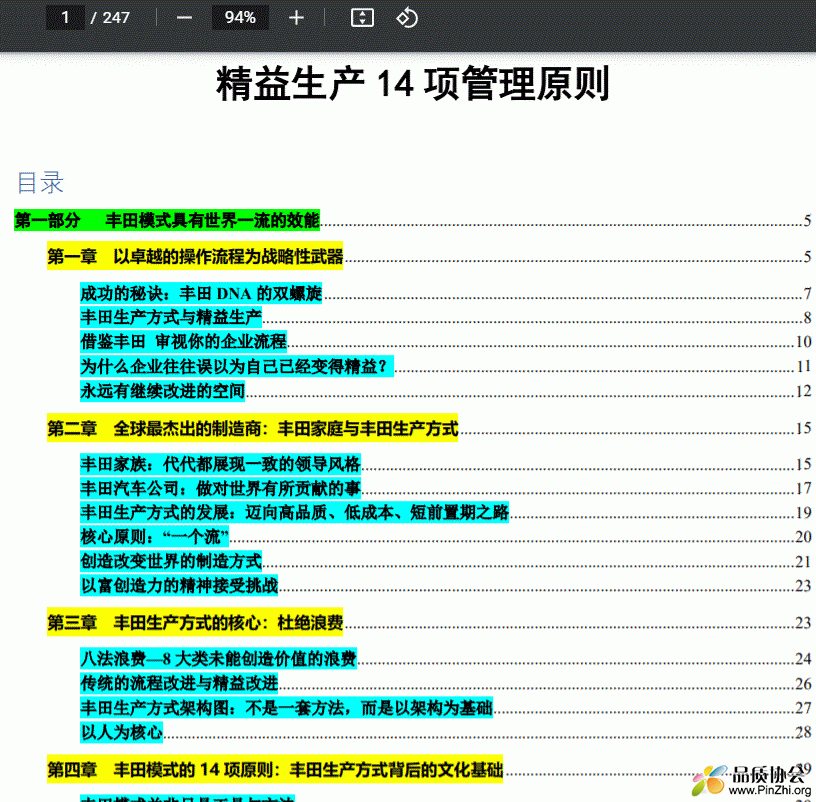Image resolution: width=816 pixels, height=802 pixels.
Task: Open 成功的秘诀：丰田 DNA 的双螺旋
Action: click(x=201, y=294)
